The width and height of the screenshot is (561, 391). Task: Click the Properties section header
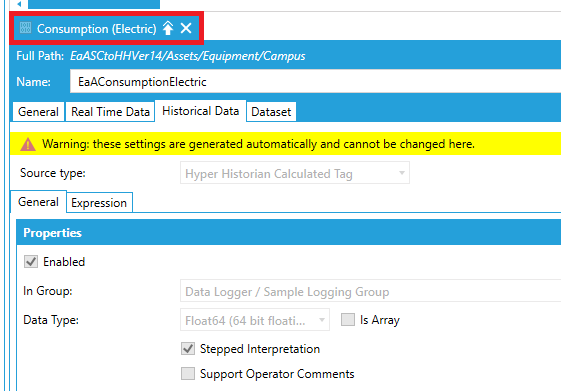click(289, 233)
